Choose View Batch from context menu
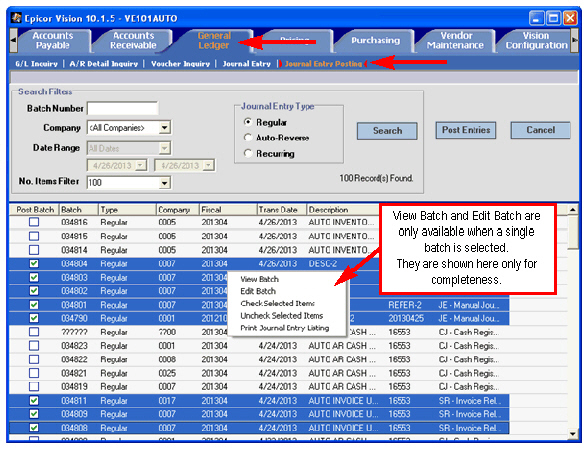Screen dimensions: 585x450 pyautogui.click(x=260, y=279)
